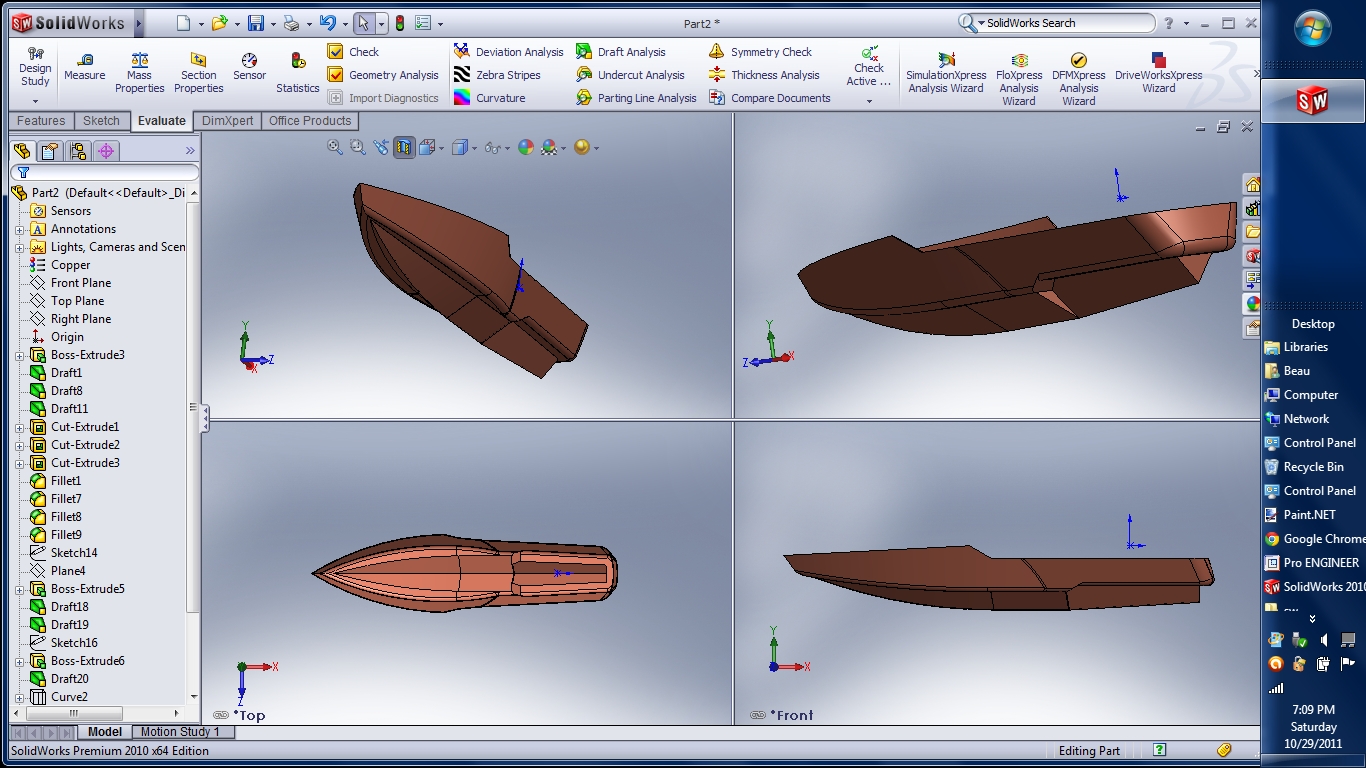Screen dimensions: 1366x768
Task: Select the Copper material item
Action: point(70,265)
